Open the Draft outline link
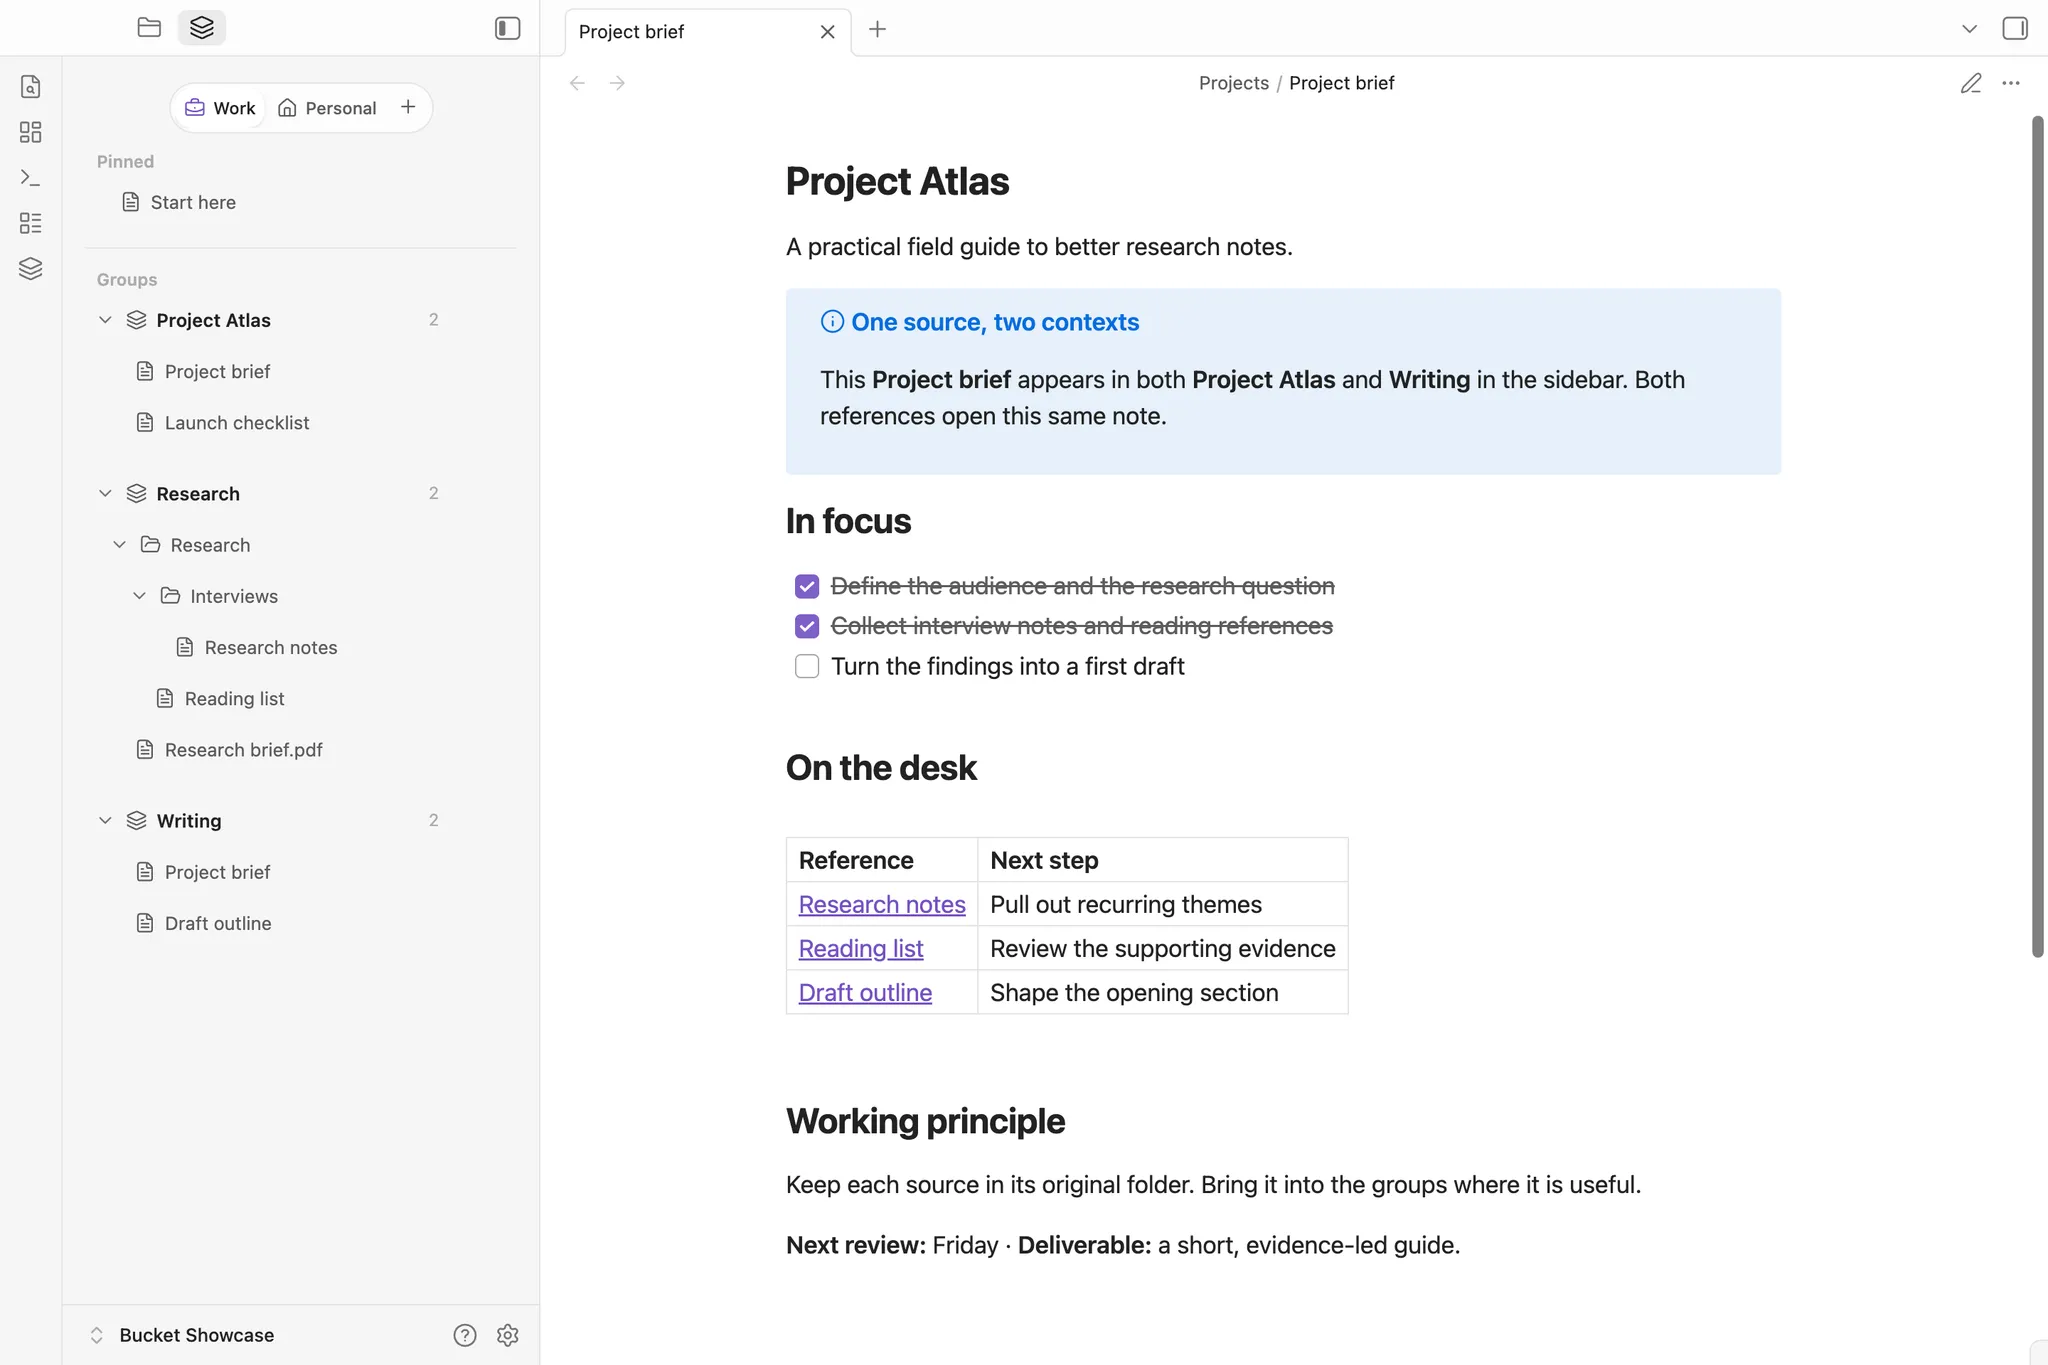The image size is (2048, 1365). click(865, 992)
